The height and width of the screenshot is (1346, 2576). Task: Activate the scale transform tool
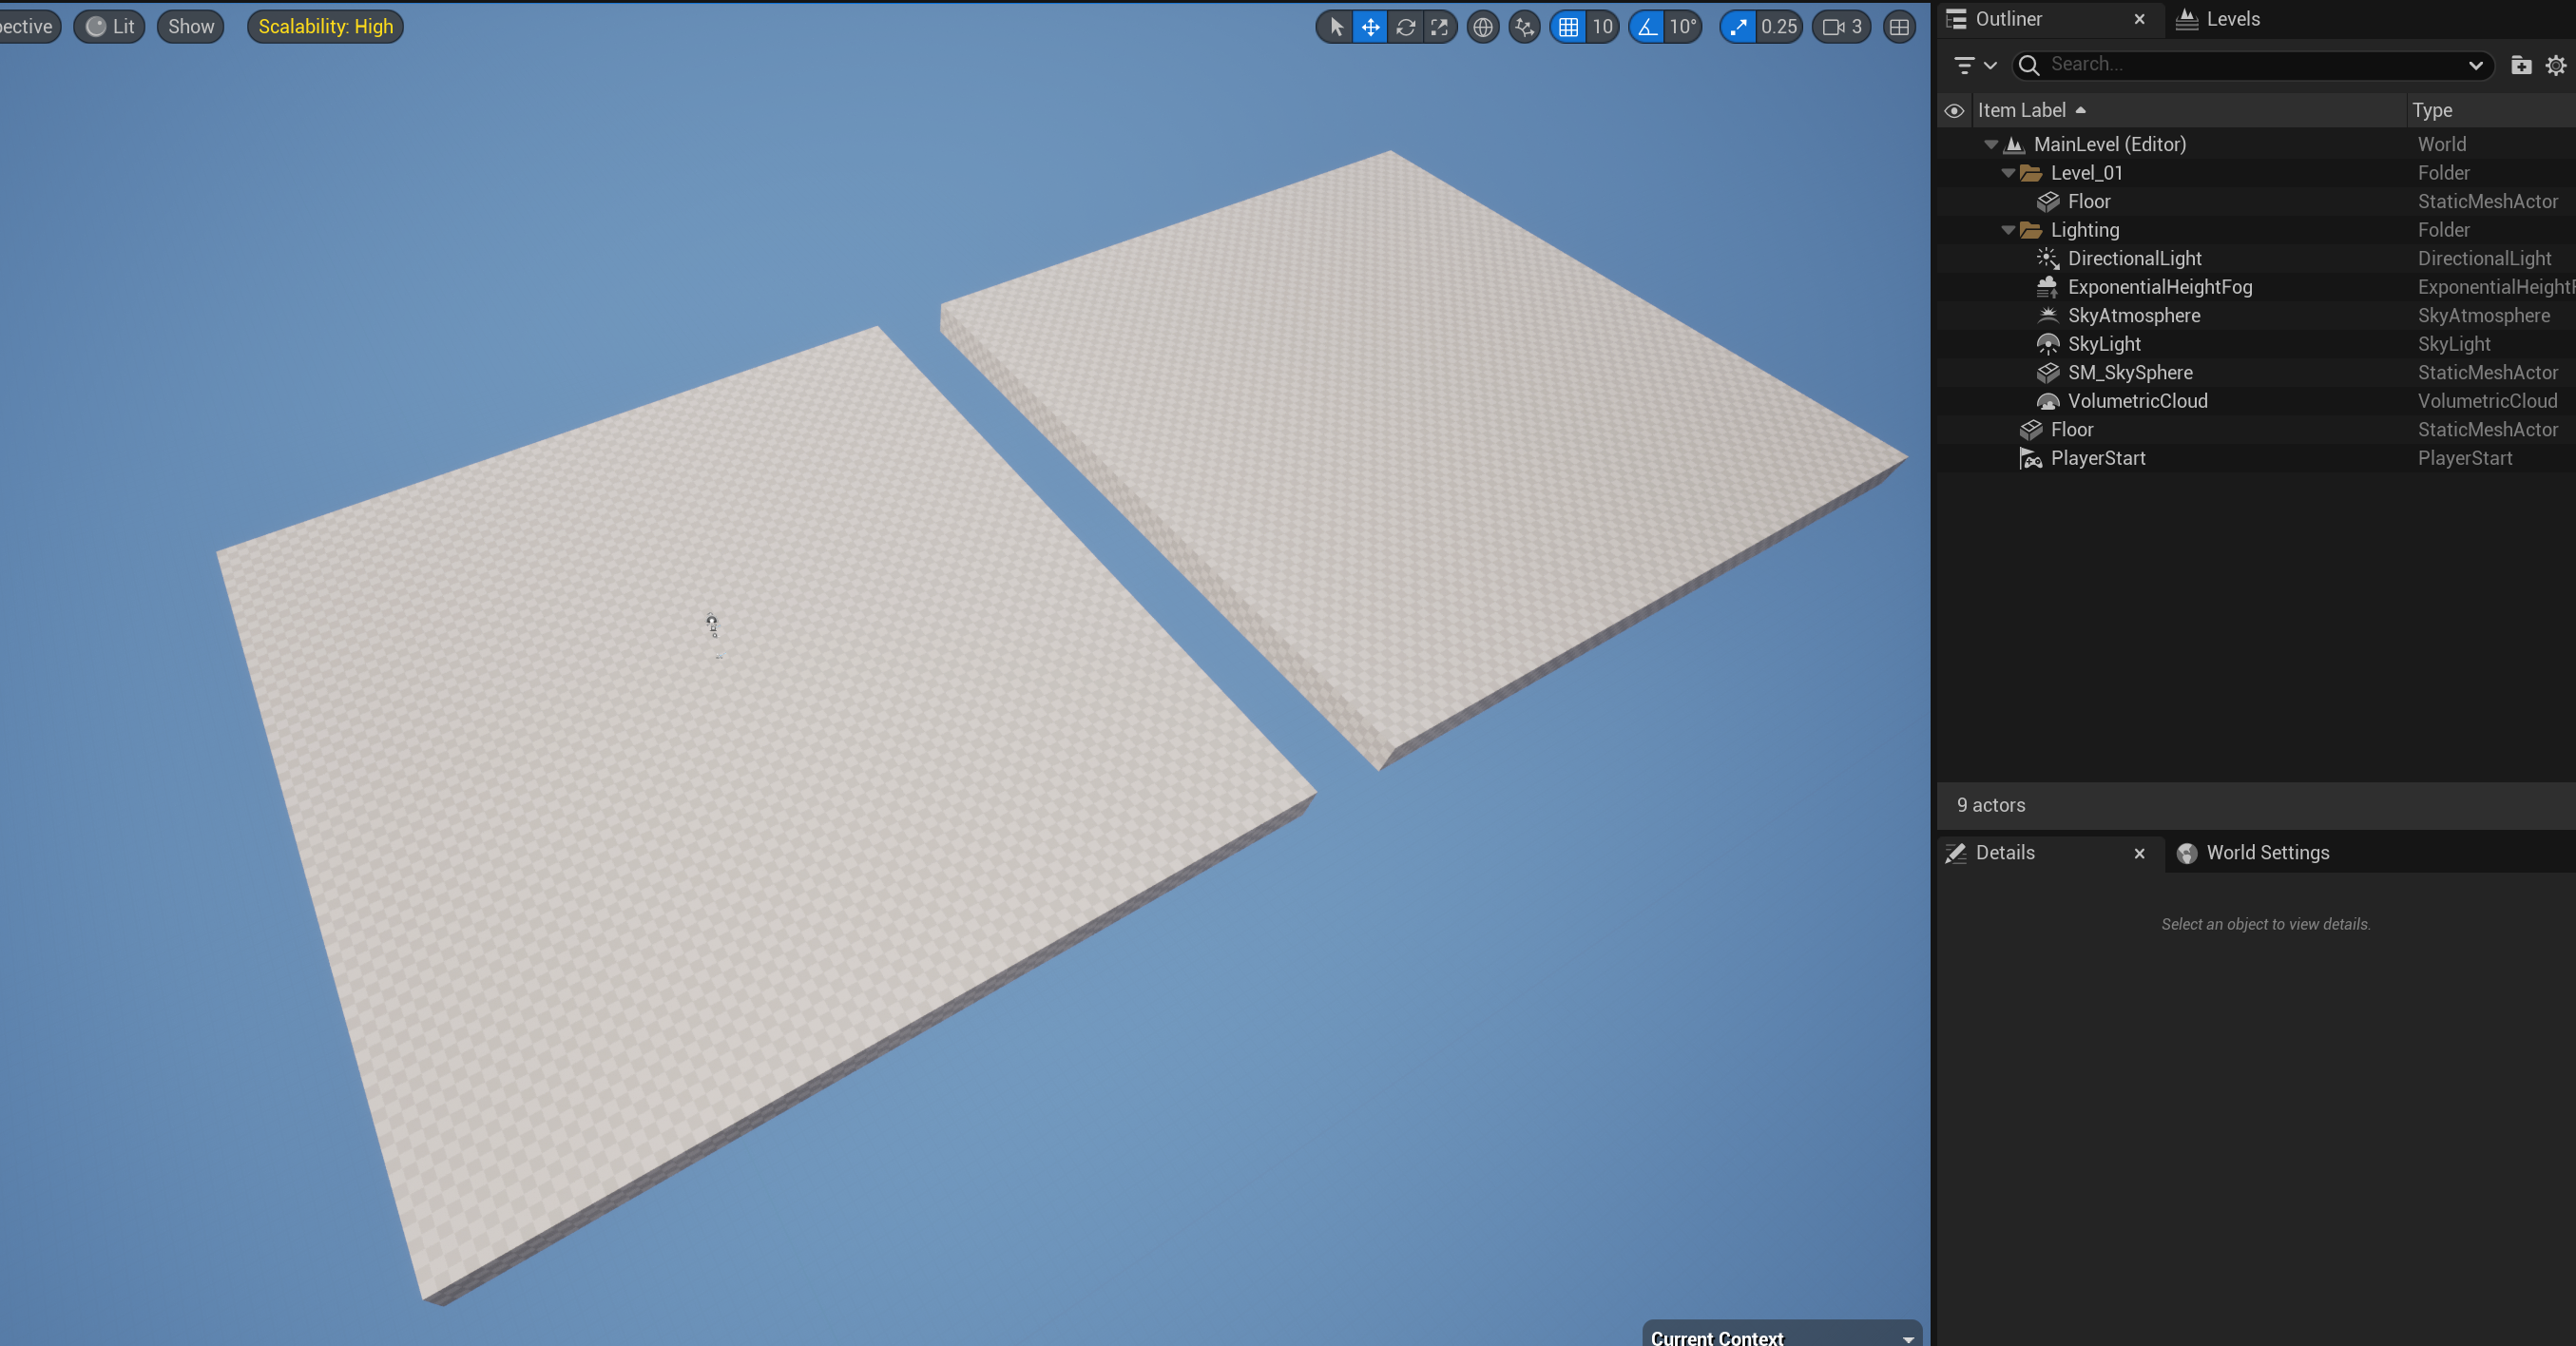coord(1439,27)
